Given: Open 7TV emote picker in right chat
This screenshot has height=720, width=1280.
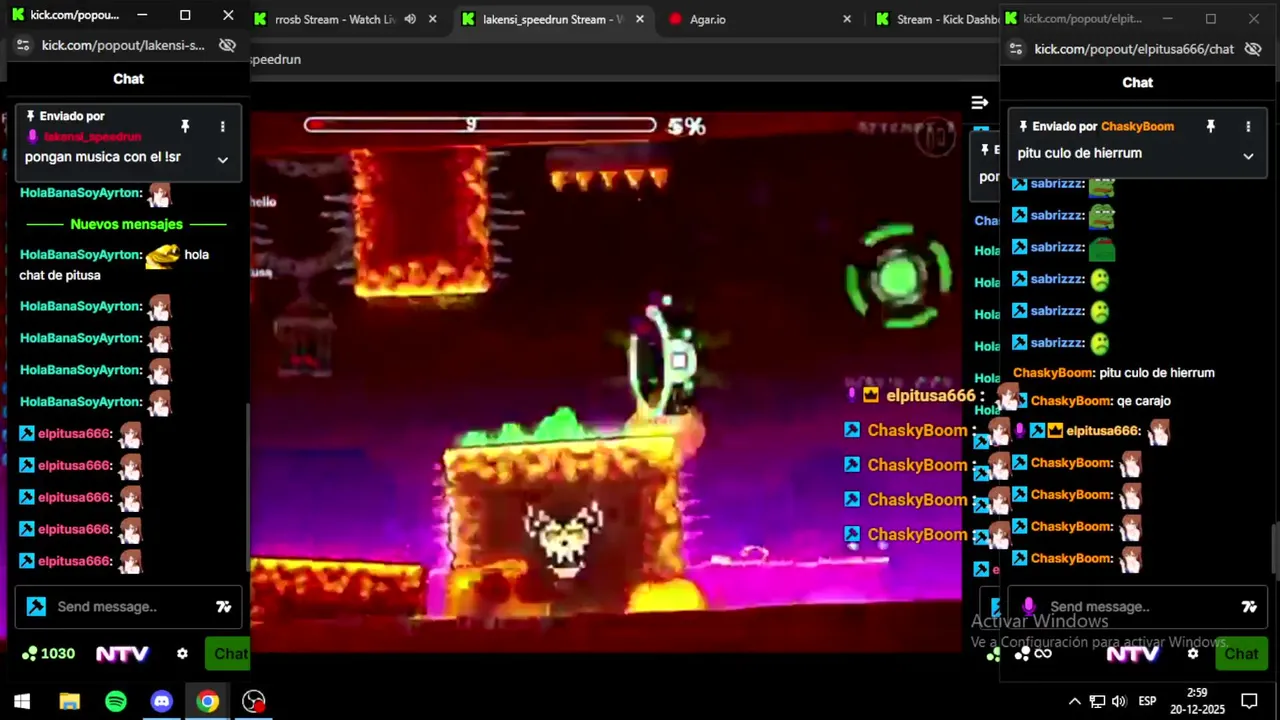Looking at the screenshot, I should 1249,606.
